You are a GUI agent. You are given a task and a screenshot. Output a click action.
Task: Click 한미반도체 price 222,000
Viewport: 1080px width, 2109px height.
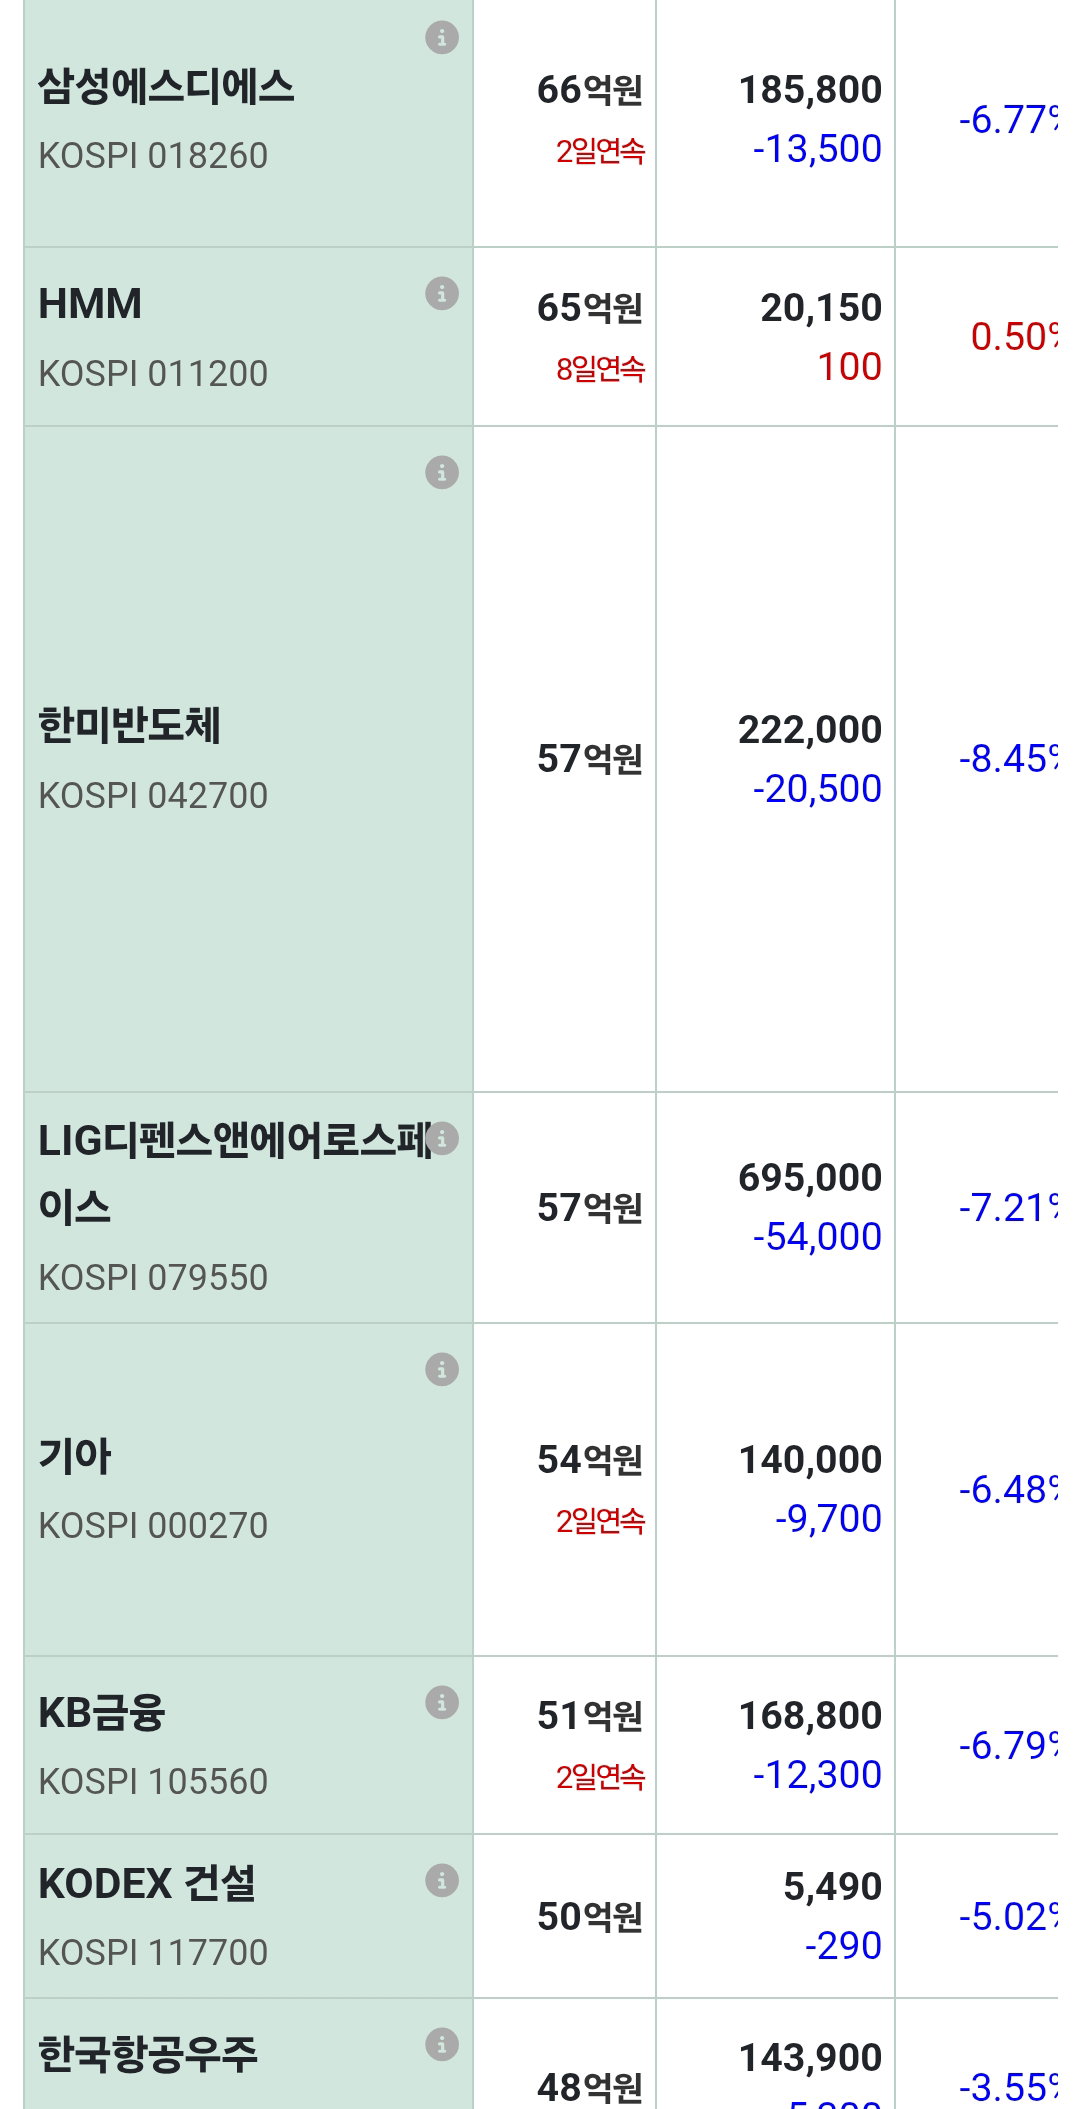(810, 730)
